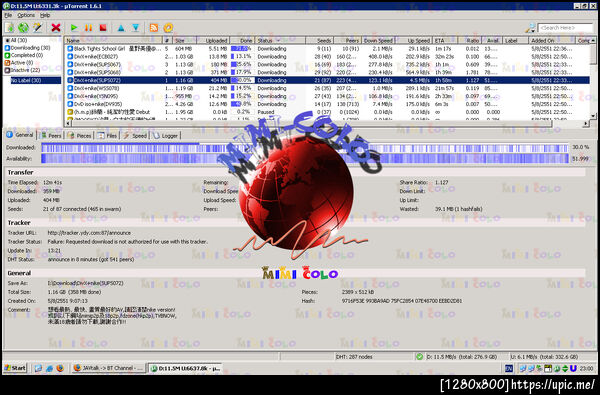This screenshot has height=395, width=600.
Task: Open the Preferences gear icon
Action: pyautogui.click(x=168, y=28)
